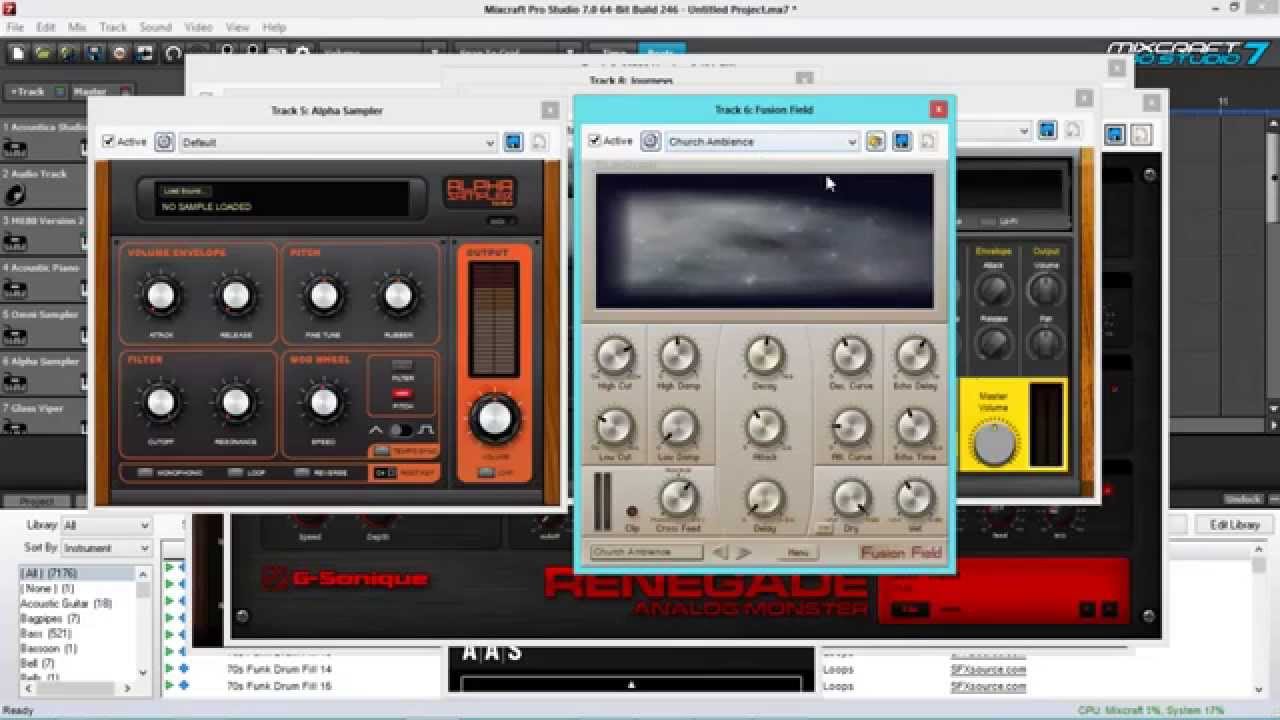Image resolution: width=1280 pixels, height=720 pixels.
Task: Click the Edit Library button
Action: coord(1234,523)
